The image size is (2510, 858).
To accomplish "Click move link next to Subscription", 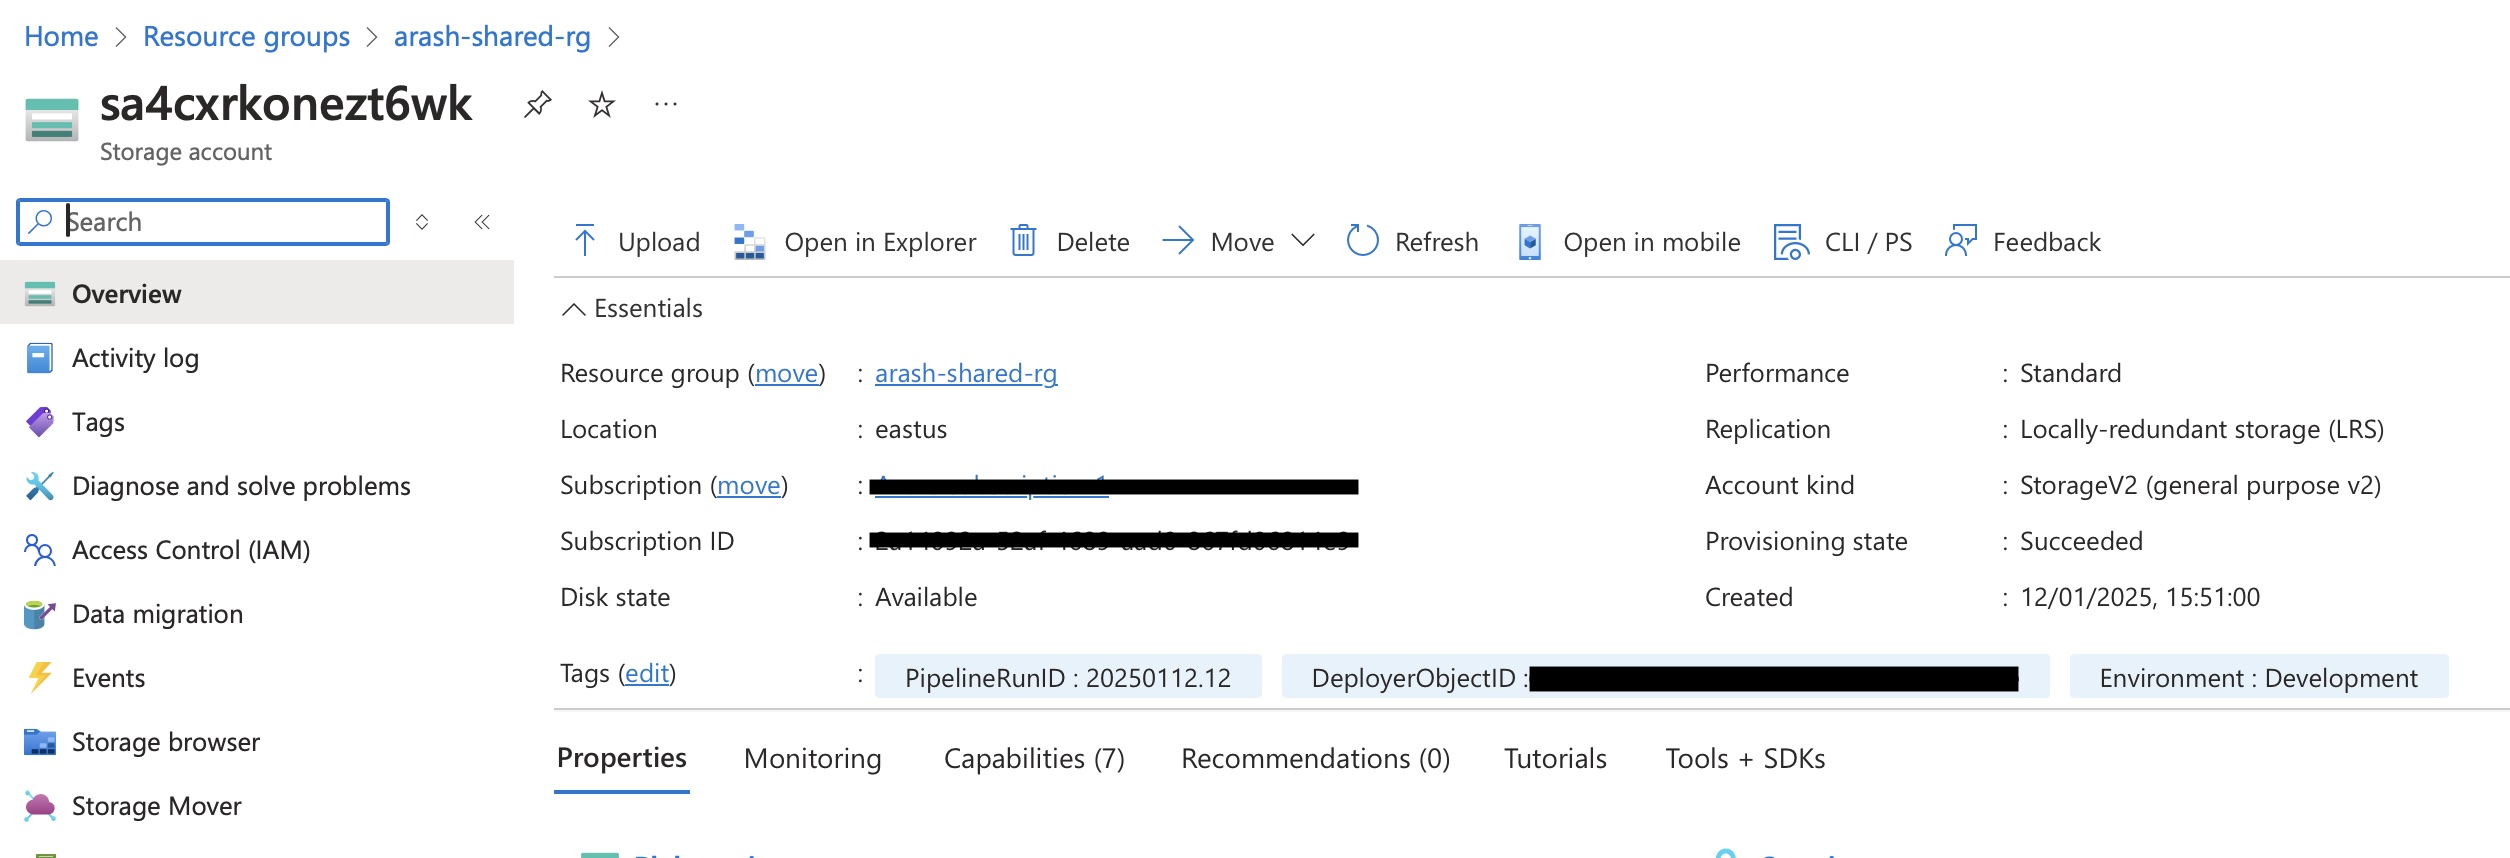I will coord(749,485).
